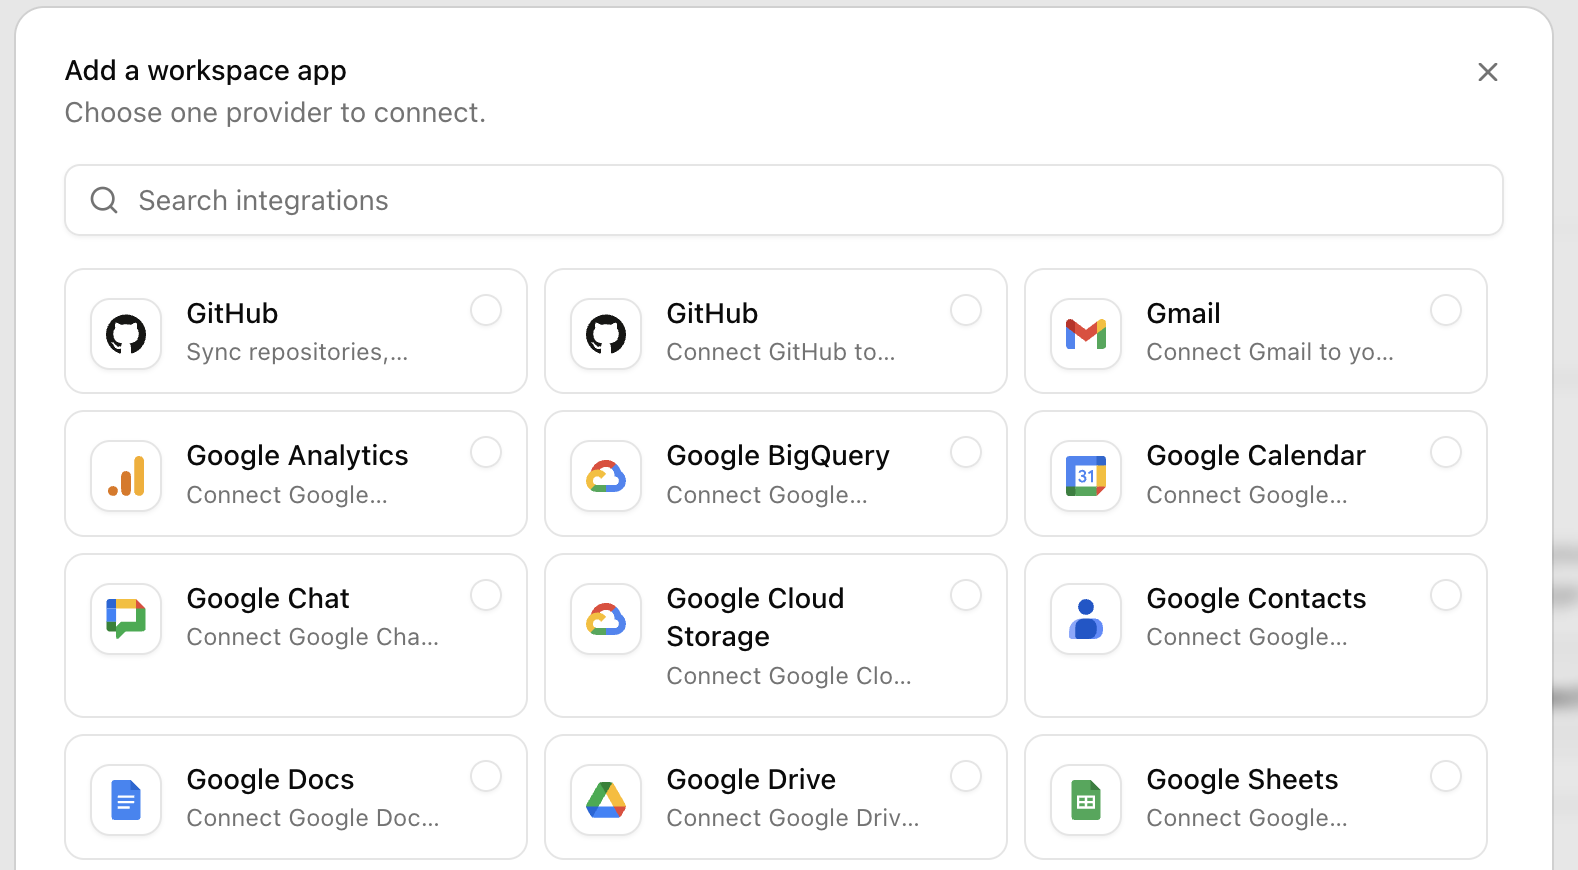Image resolution: width=1578 pixels, height=870 pixels.
Task: Select the Google Docs radio button
Action: point(486,776)
